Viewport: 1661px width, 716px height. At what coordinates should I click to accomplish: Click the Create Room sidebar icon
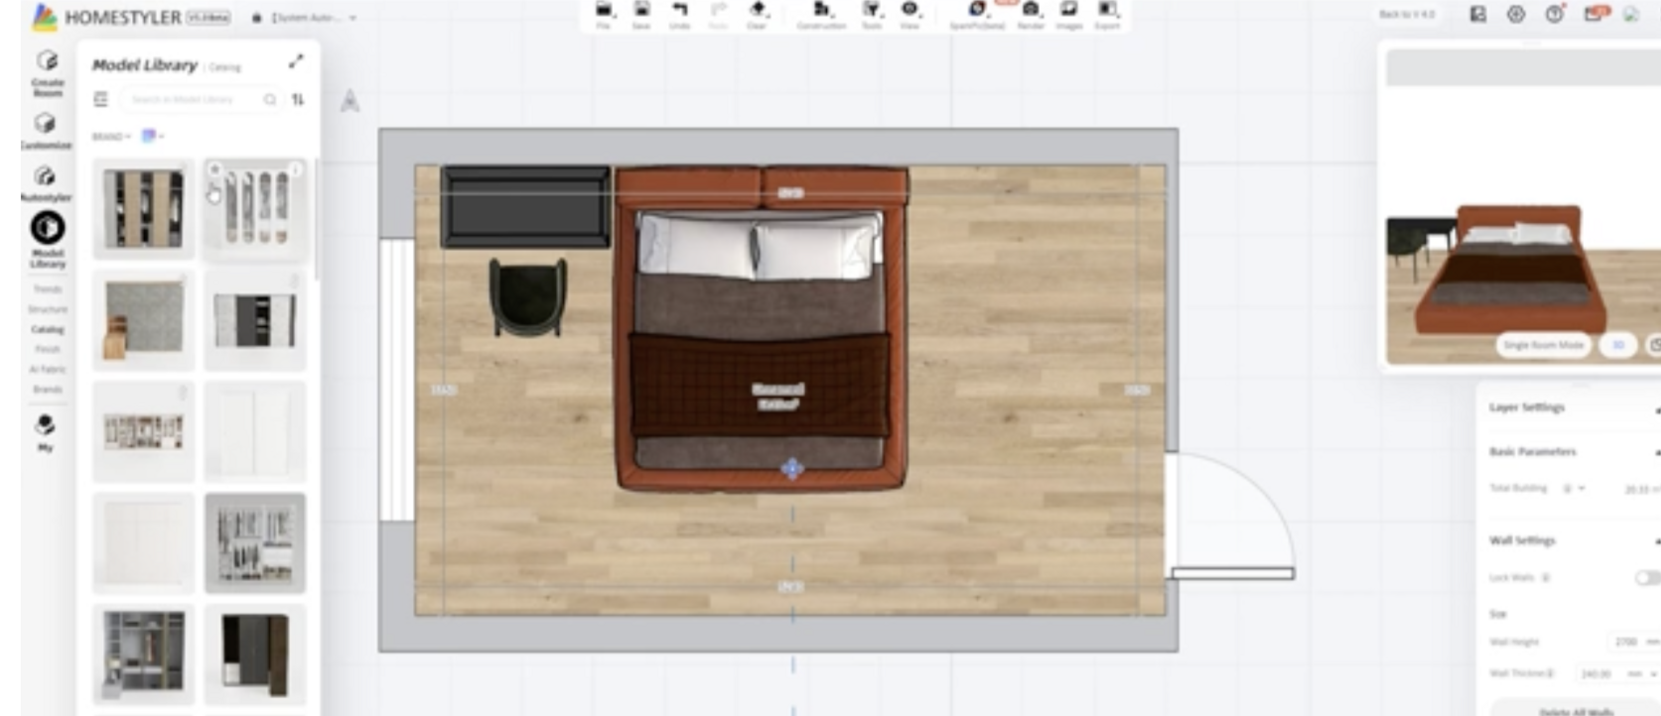(x=47, y=72)
